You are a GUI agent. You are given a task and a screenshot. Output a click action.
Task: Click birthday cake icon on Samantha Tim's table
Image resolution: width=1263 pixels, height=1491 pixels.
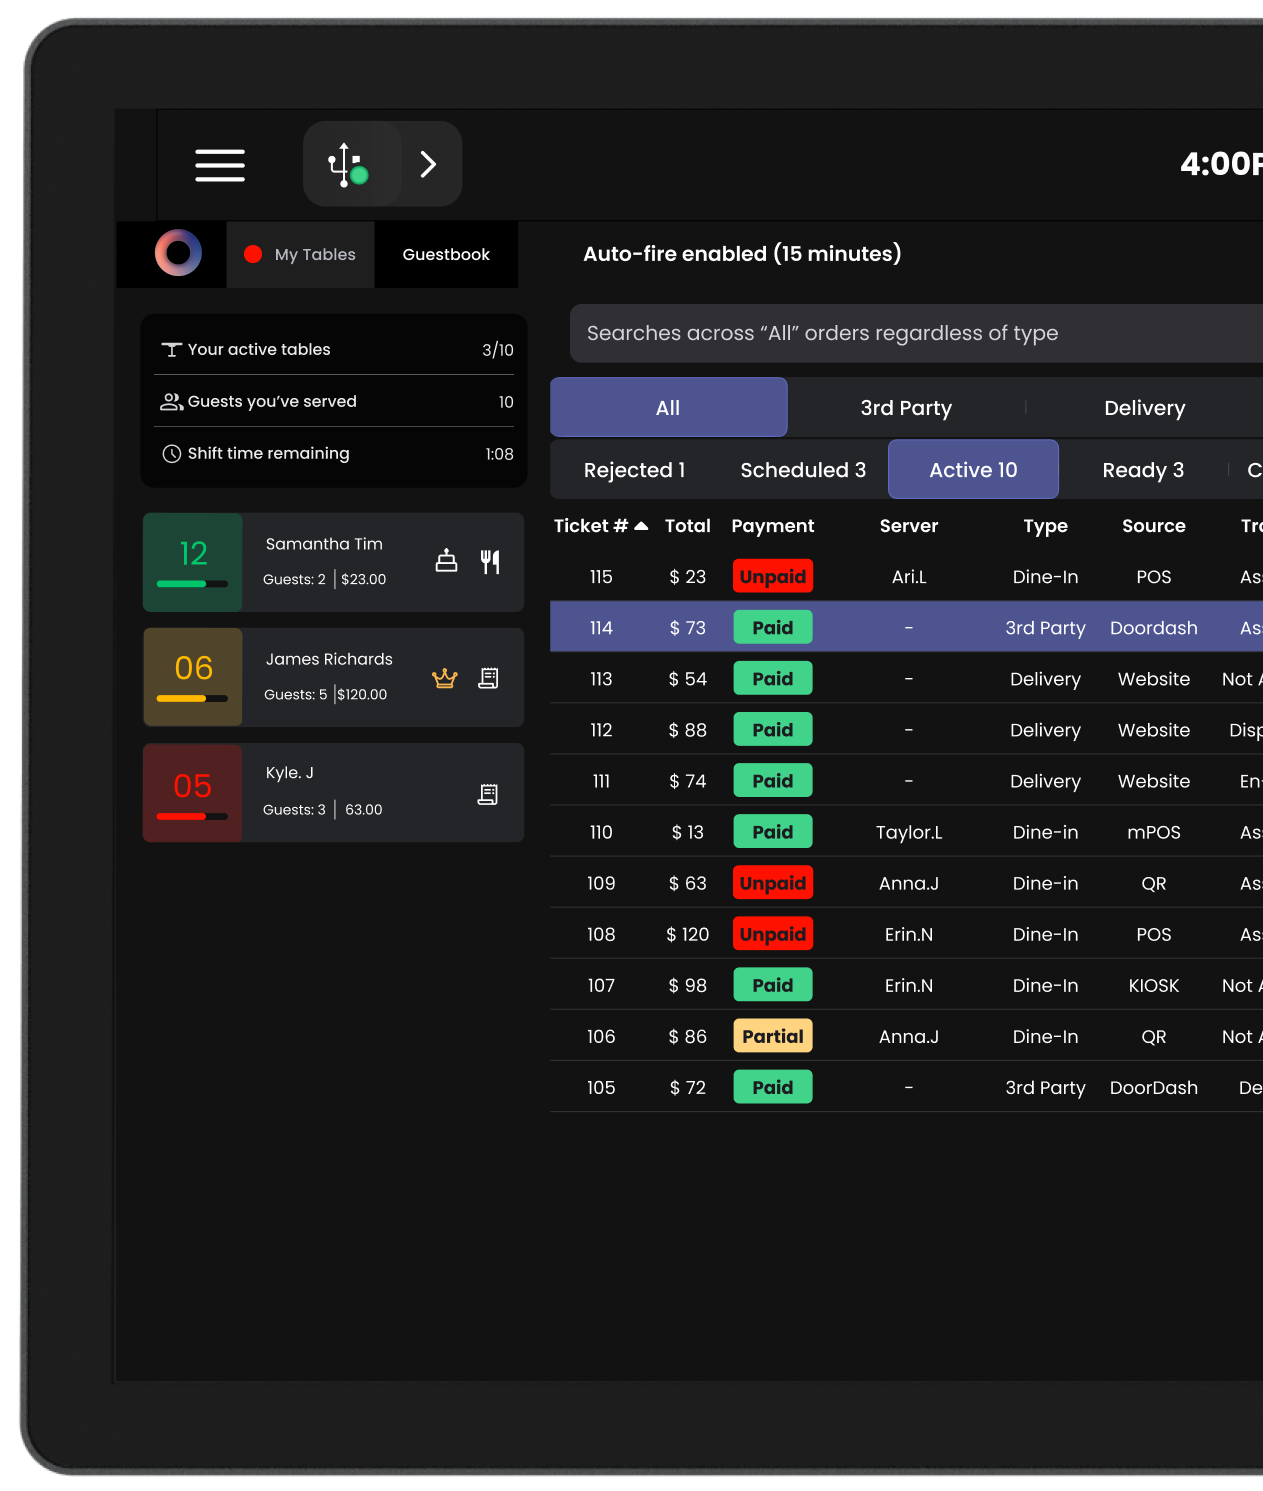click(446, 561)
